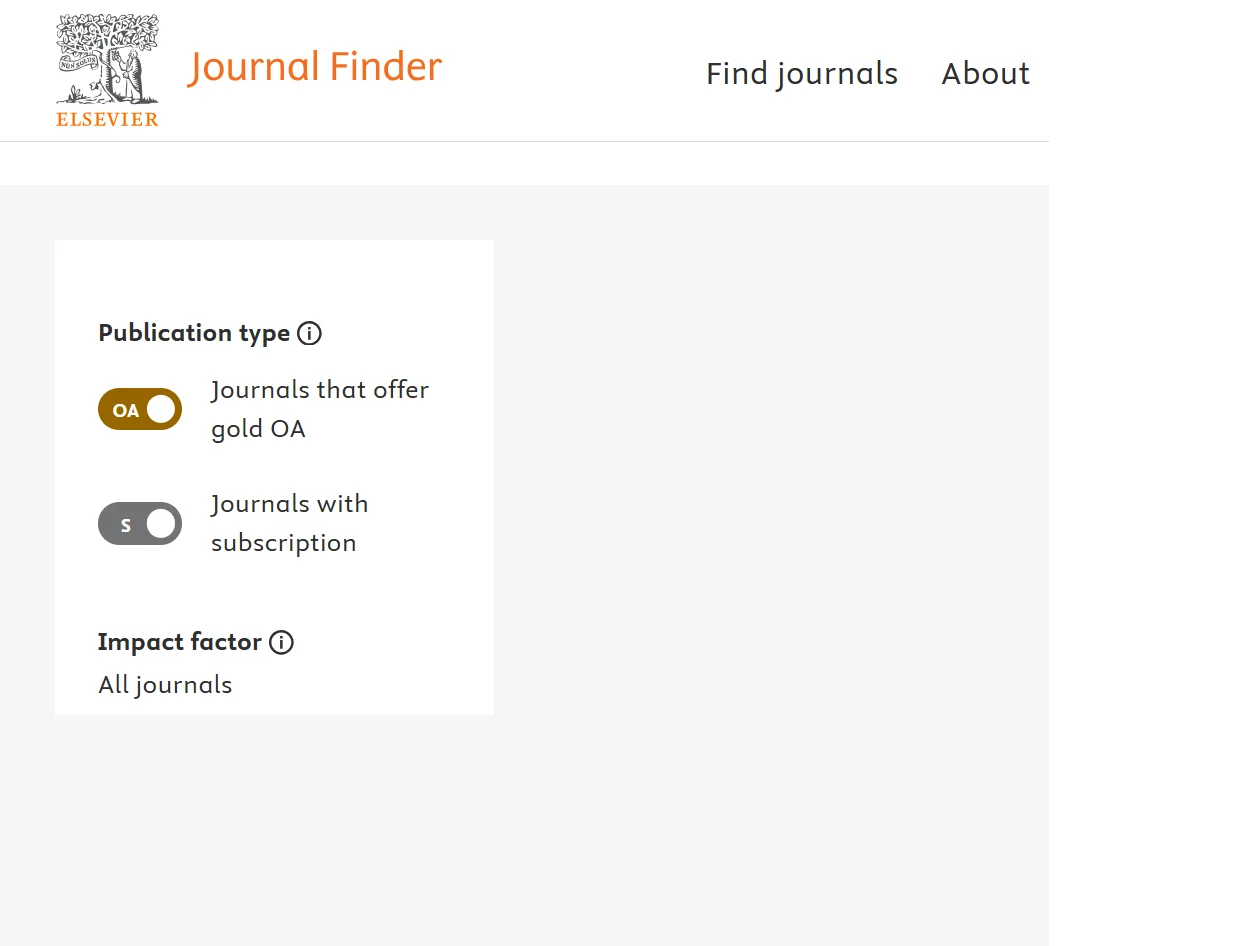Open the Publication type info tooltip
The height and width of the screenshot is (946, 1260).
pos(310,333)
